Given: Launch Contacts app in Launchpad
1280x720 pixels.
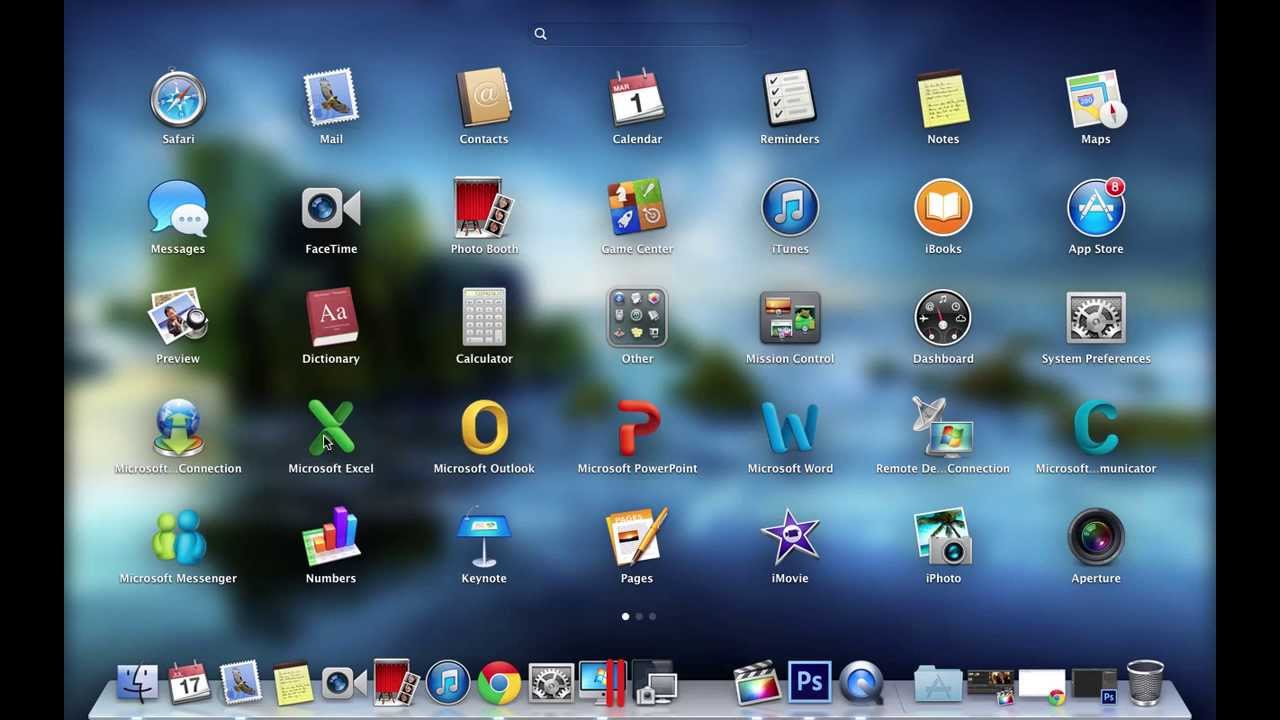Looking at the screenshot, I should 484,99.
